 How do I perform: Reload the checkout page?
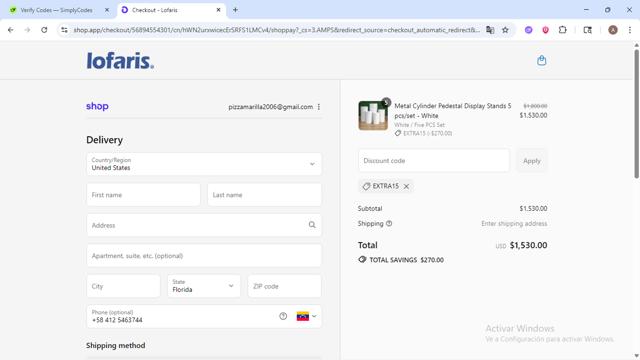(x=44, y=30)
